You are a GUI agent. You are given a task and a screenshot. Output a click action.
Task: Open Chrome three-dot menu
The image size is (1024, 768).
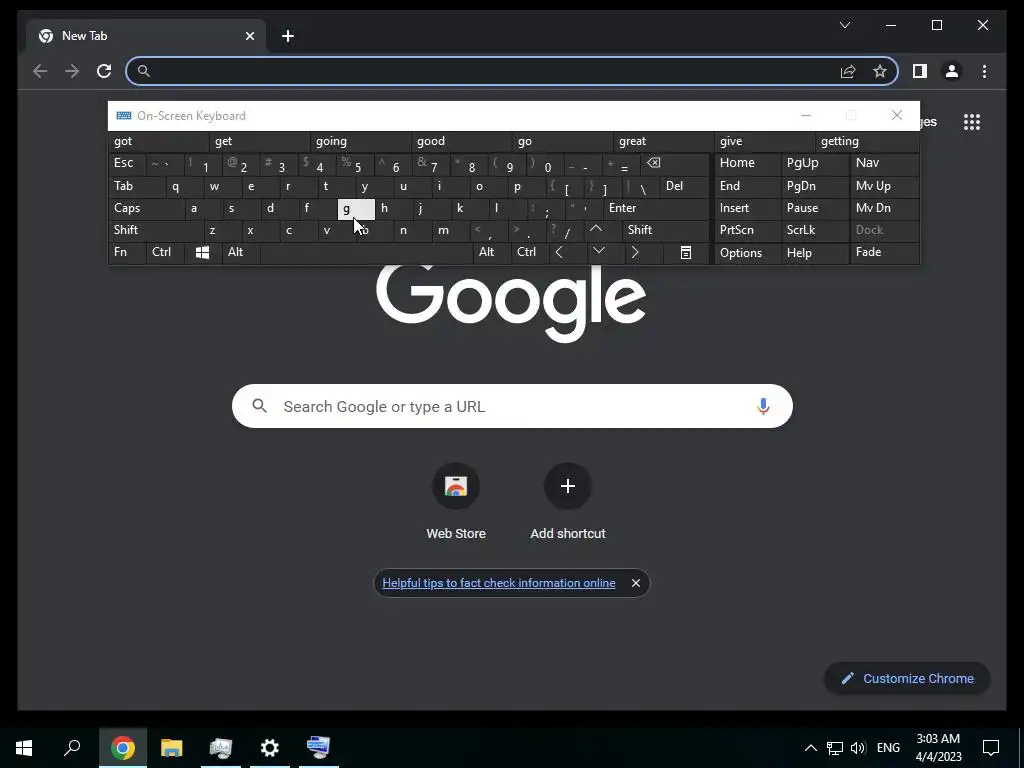[984, 71]
